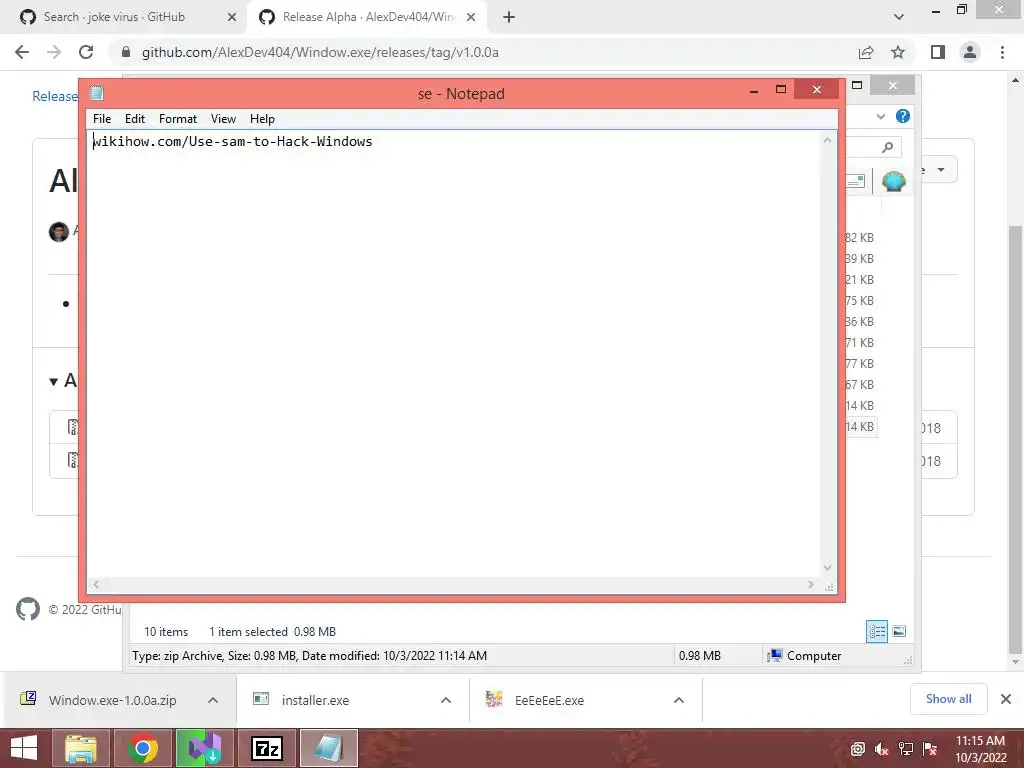
Task: Click the Chrome page vertical scrollbar
Action: point(1015,438)
